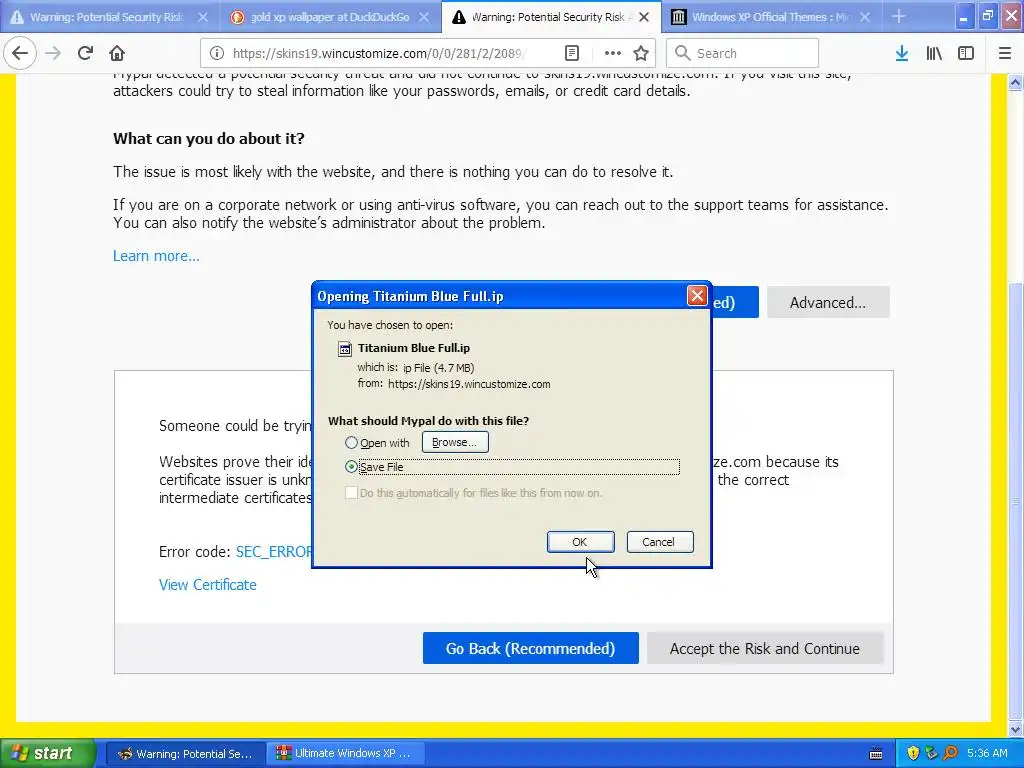This screenshot has height=768, width=1024.
Task: Open the Windows start menu
Action: tap(47, 754)
